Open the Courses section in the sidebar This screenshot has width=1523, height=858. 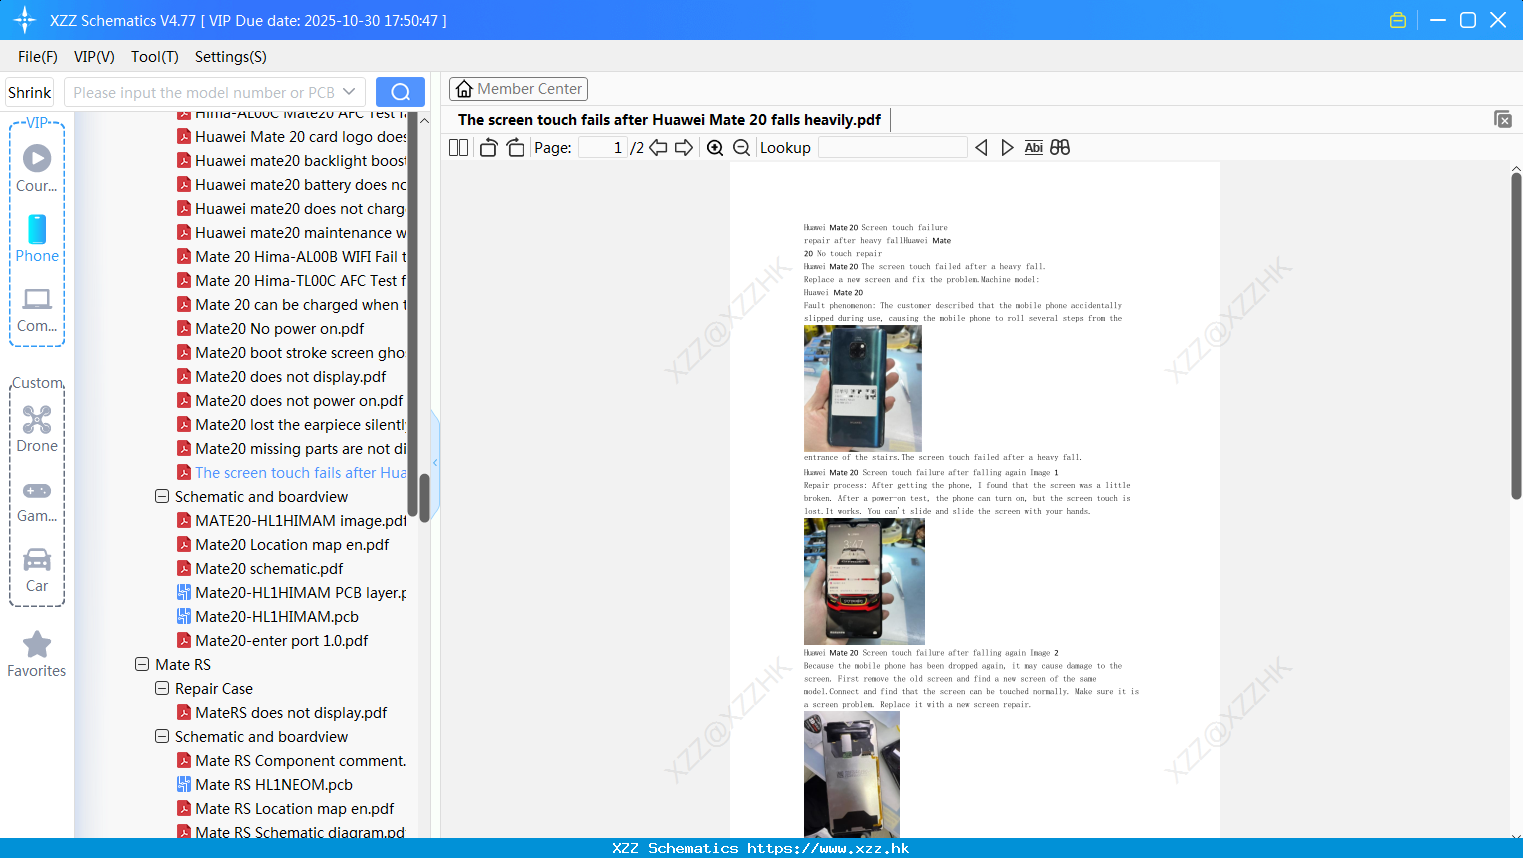37,168
